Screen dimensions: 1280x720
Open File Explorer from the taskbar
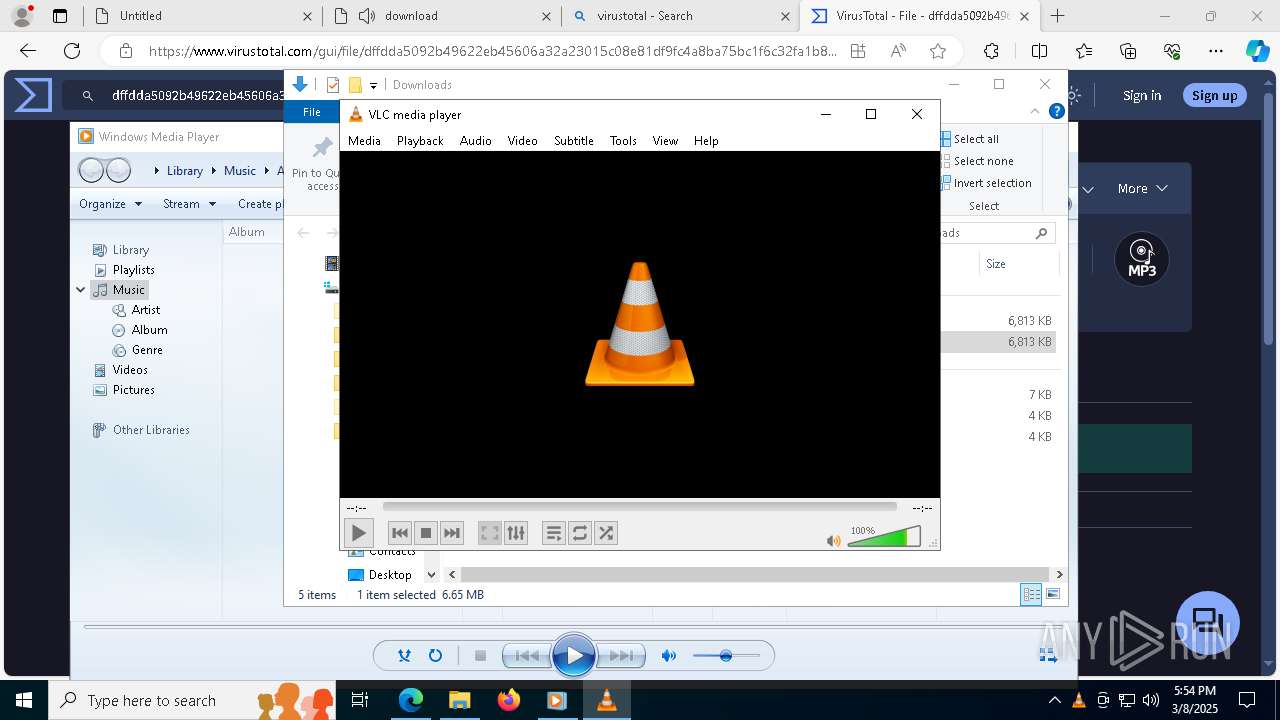click(x=459, y=700)
